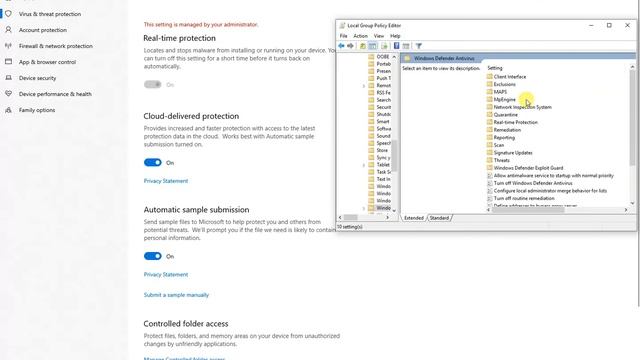Open the Action menu

[360, 36]
